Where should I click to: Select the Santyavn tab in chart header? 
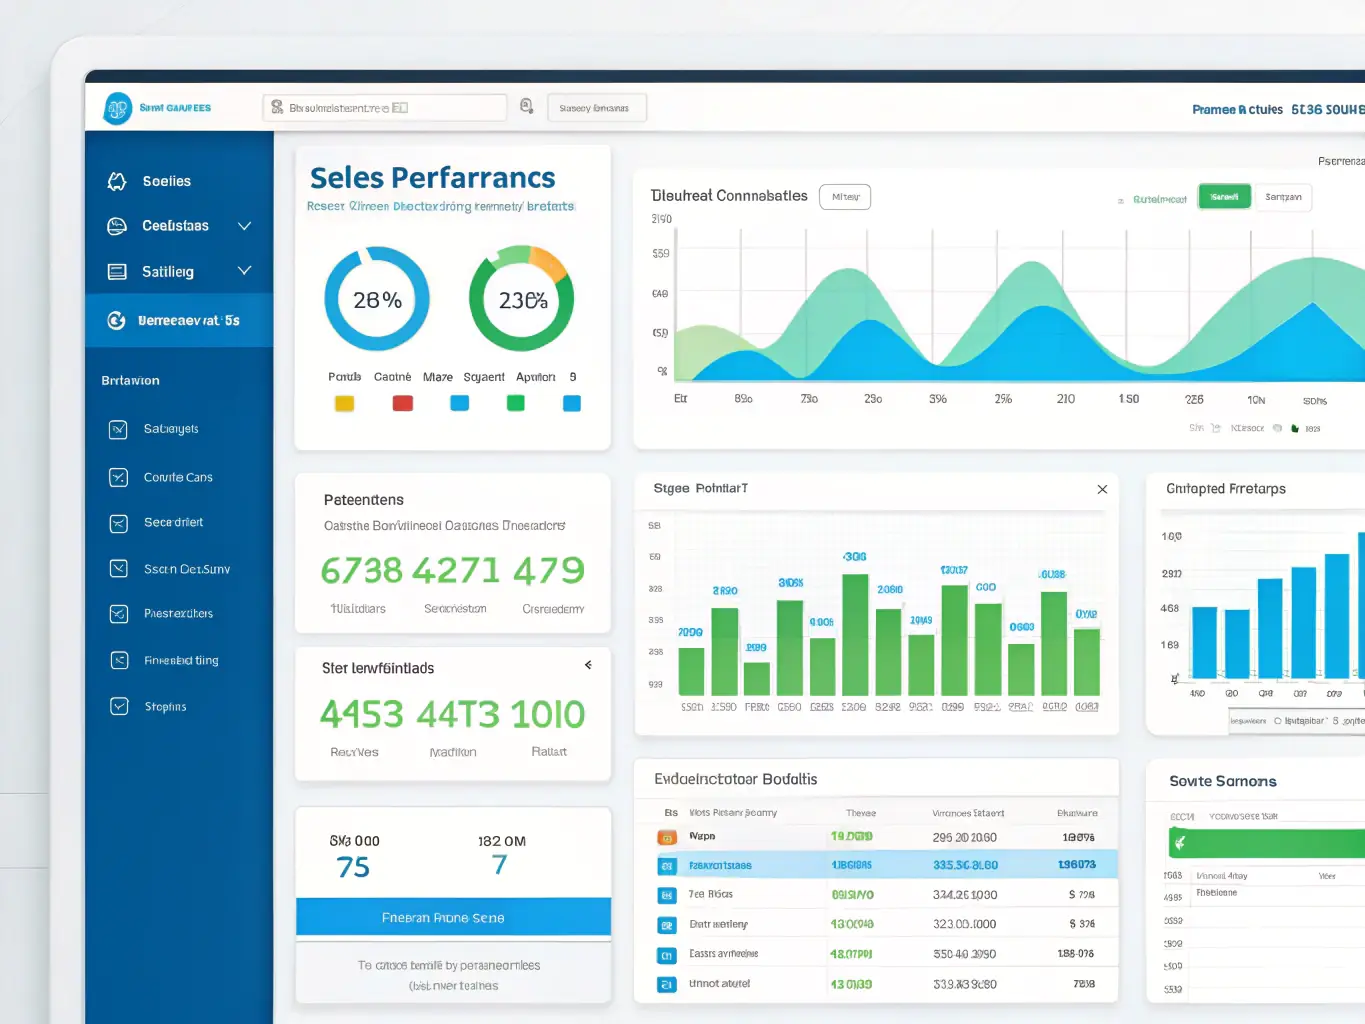point(1283,197)
